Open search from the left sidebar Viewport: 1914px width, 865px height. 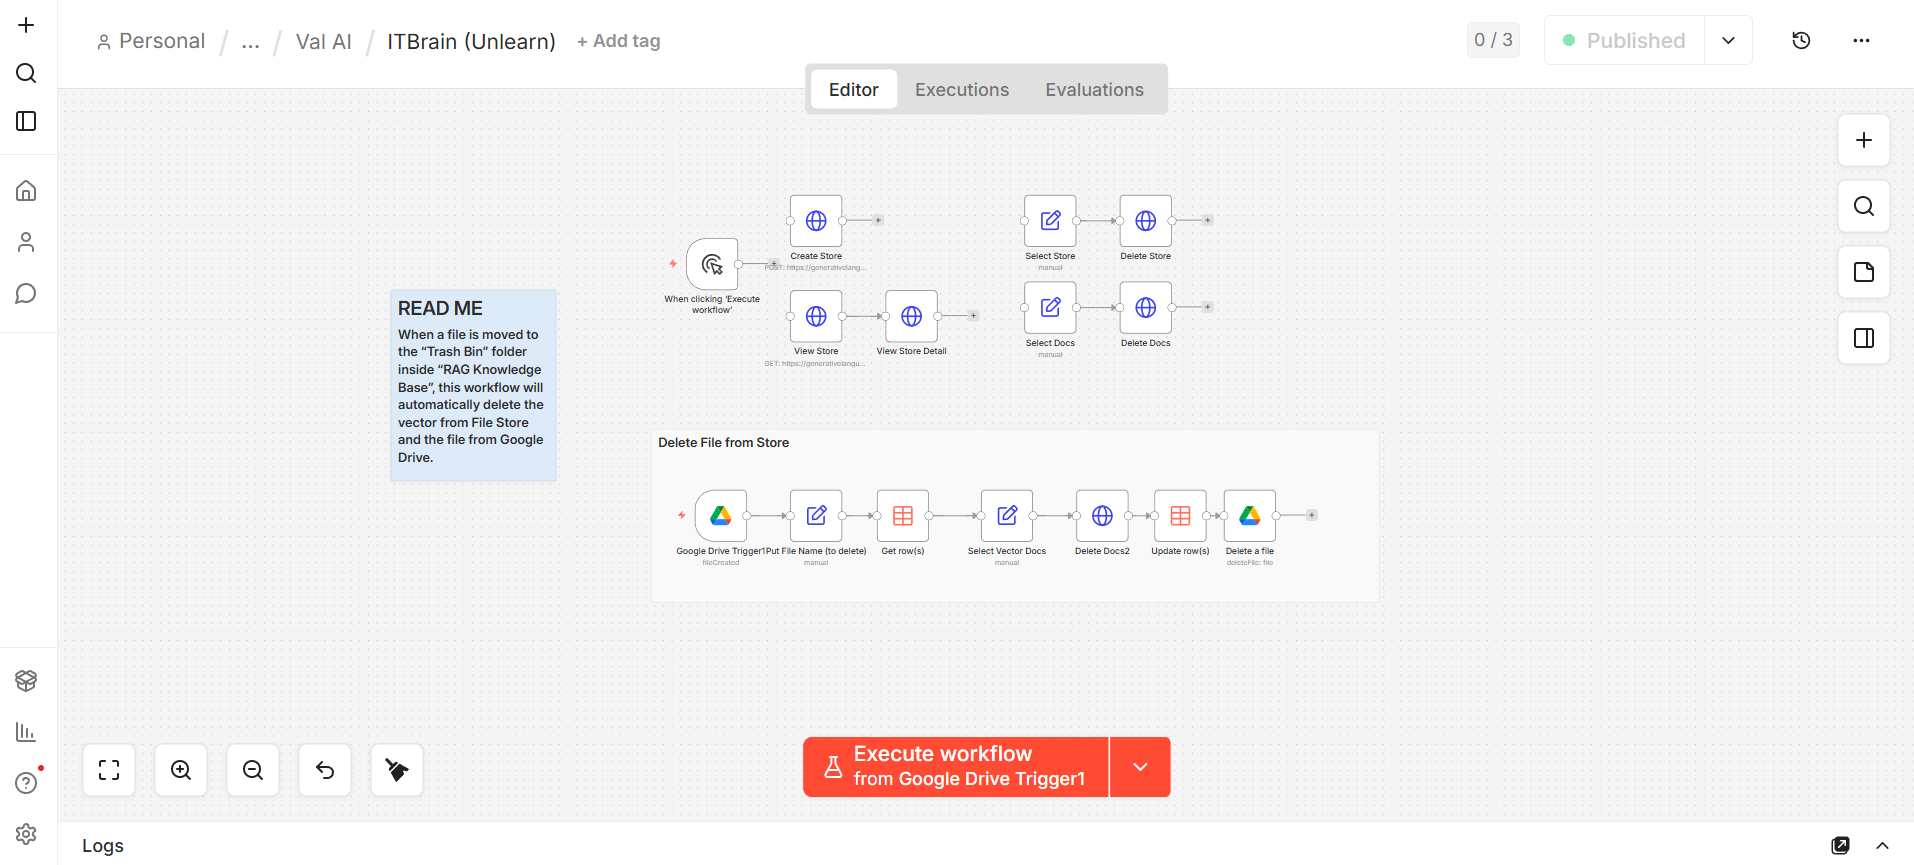27,73
